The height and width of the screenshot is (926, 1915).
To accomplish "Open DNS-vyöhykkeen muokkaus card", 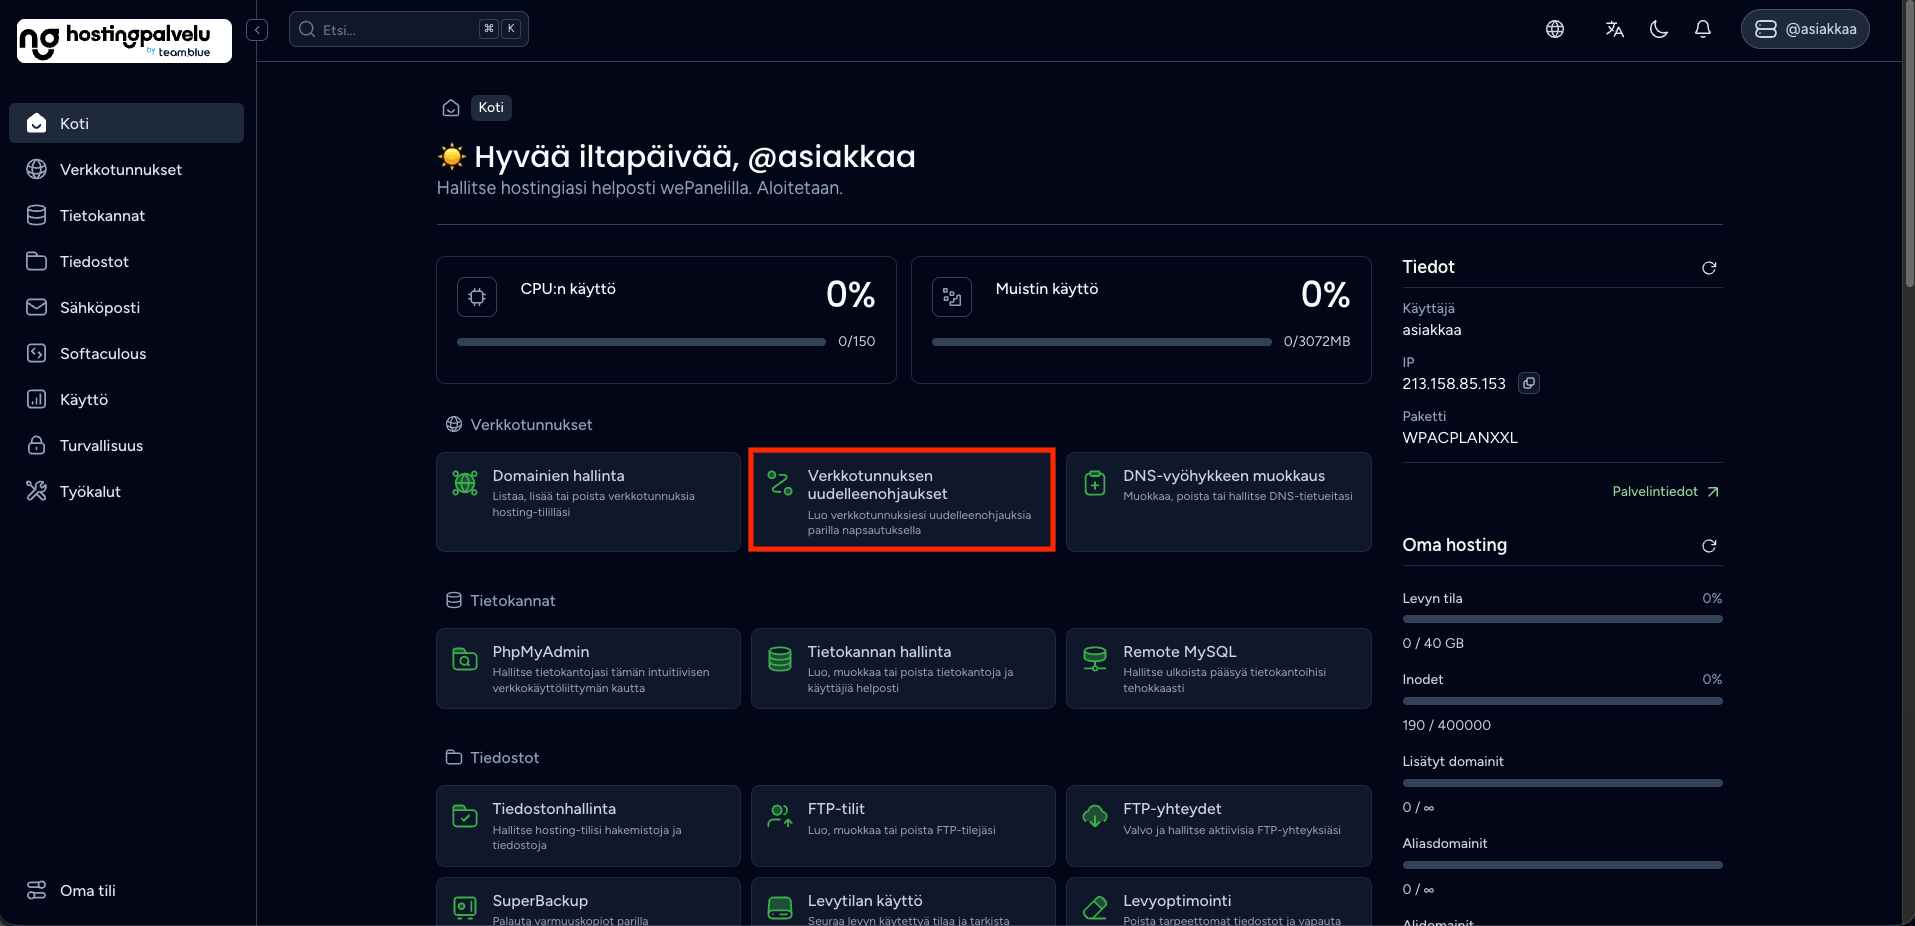I will pos(1218,501).
